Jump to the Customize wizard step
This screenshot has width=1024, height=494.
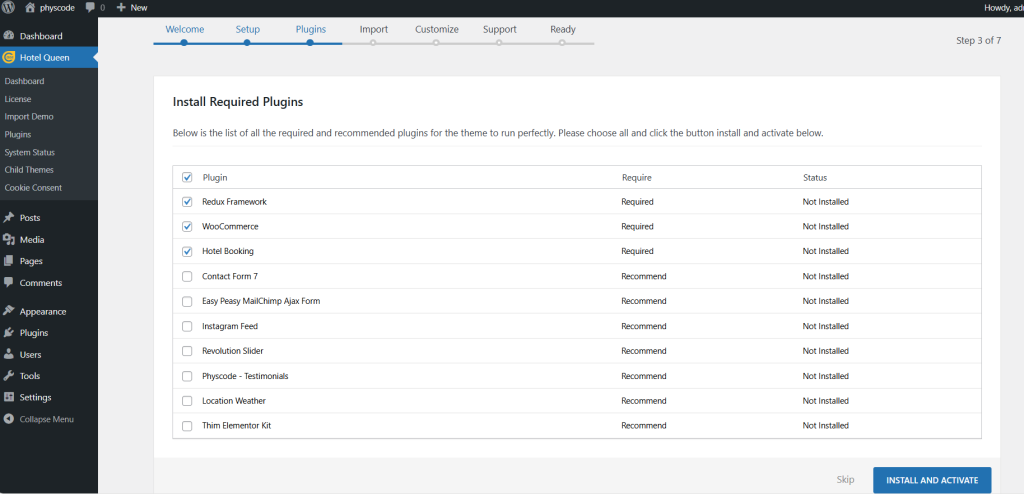click(x=437, y=29)
